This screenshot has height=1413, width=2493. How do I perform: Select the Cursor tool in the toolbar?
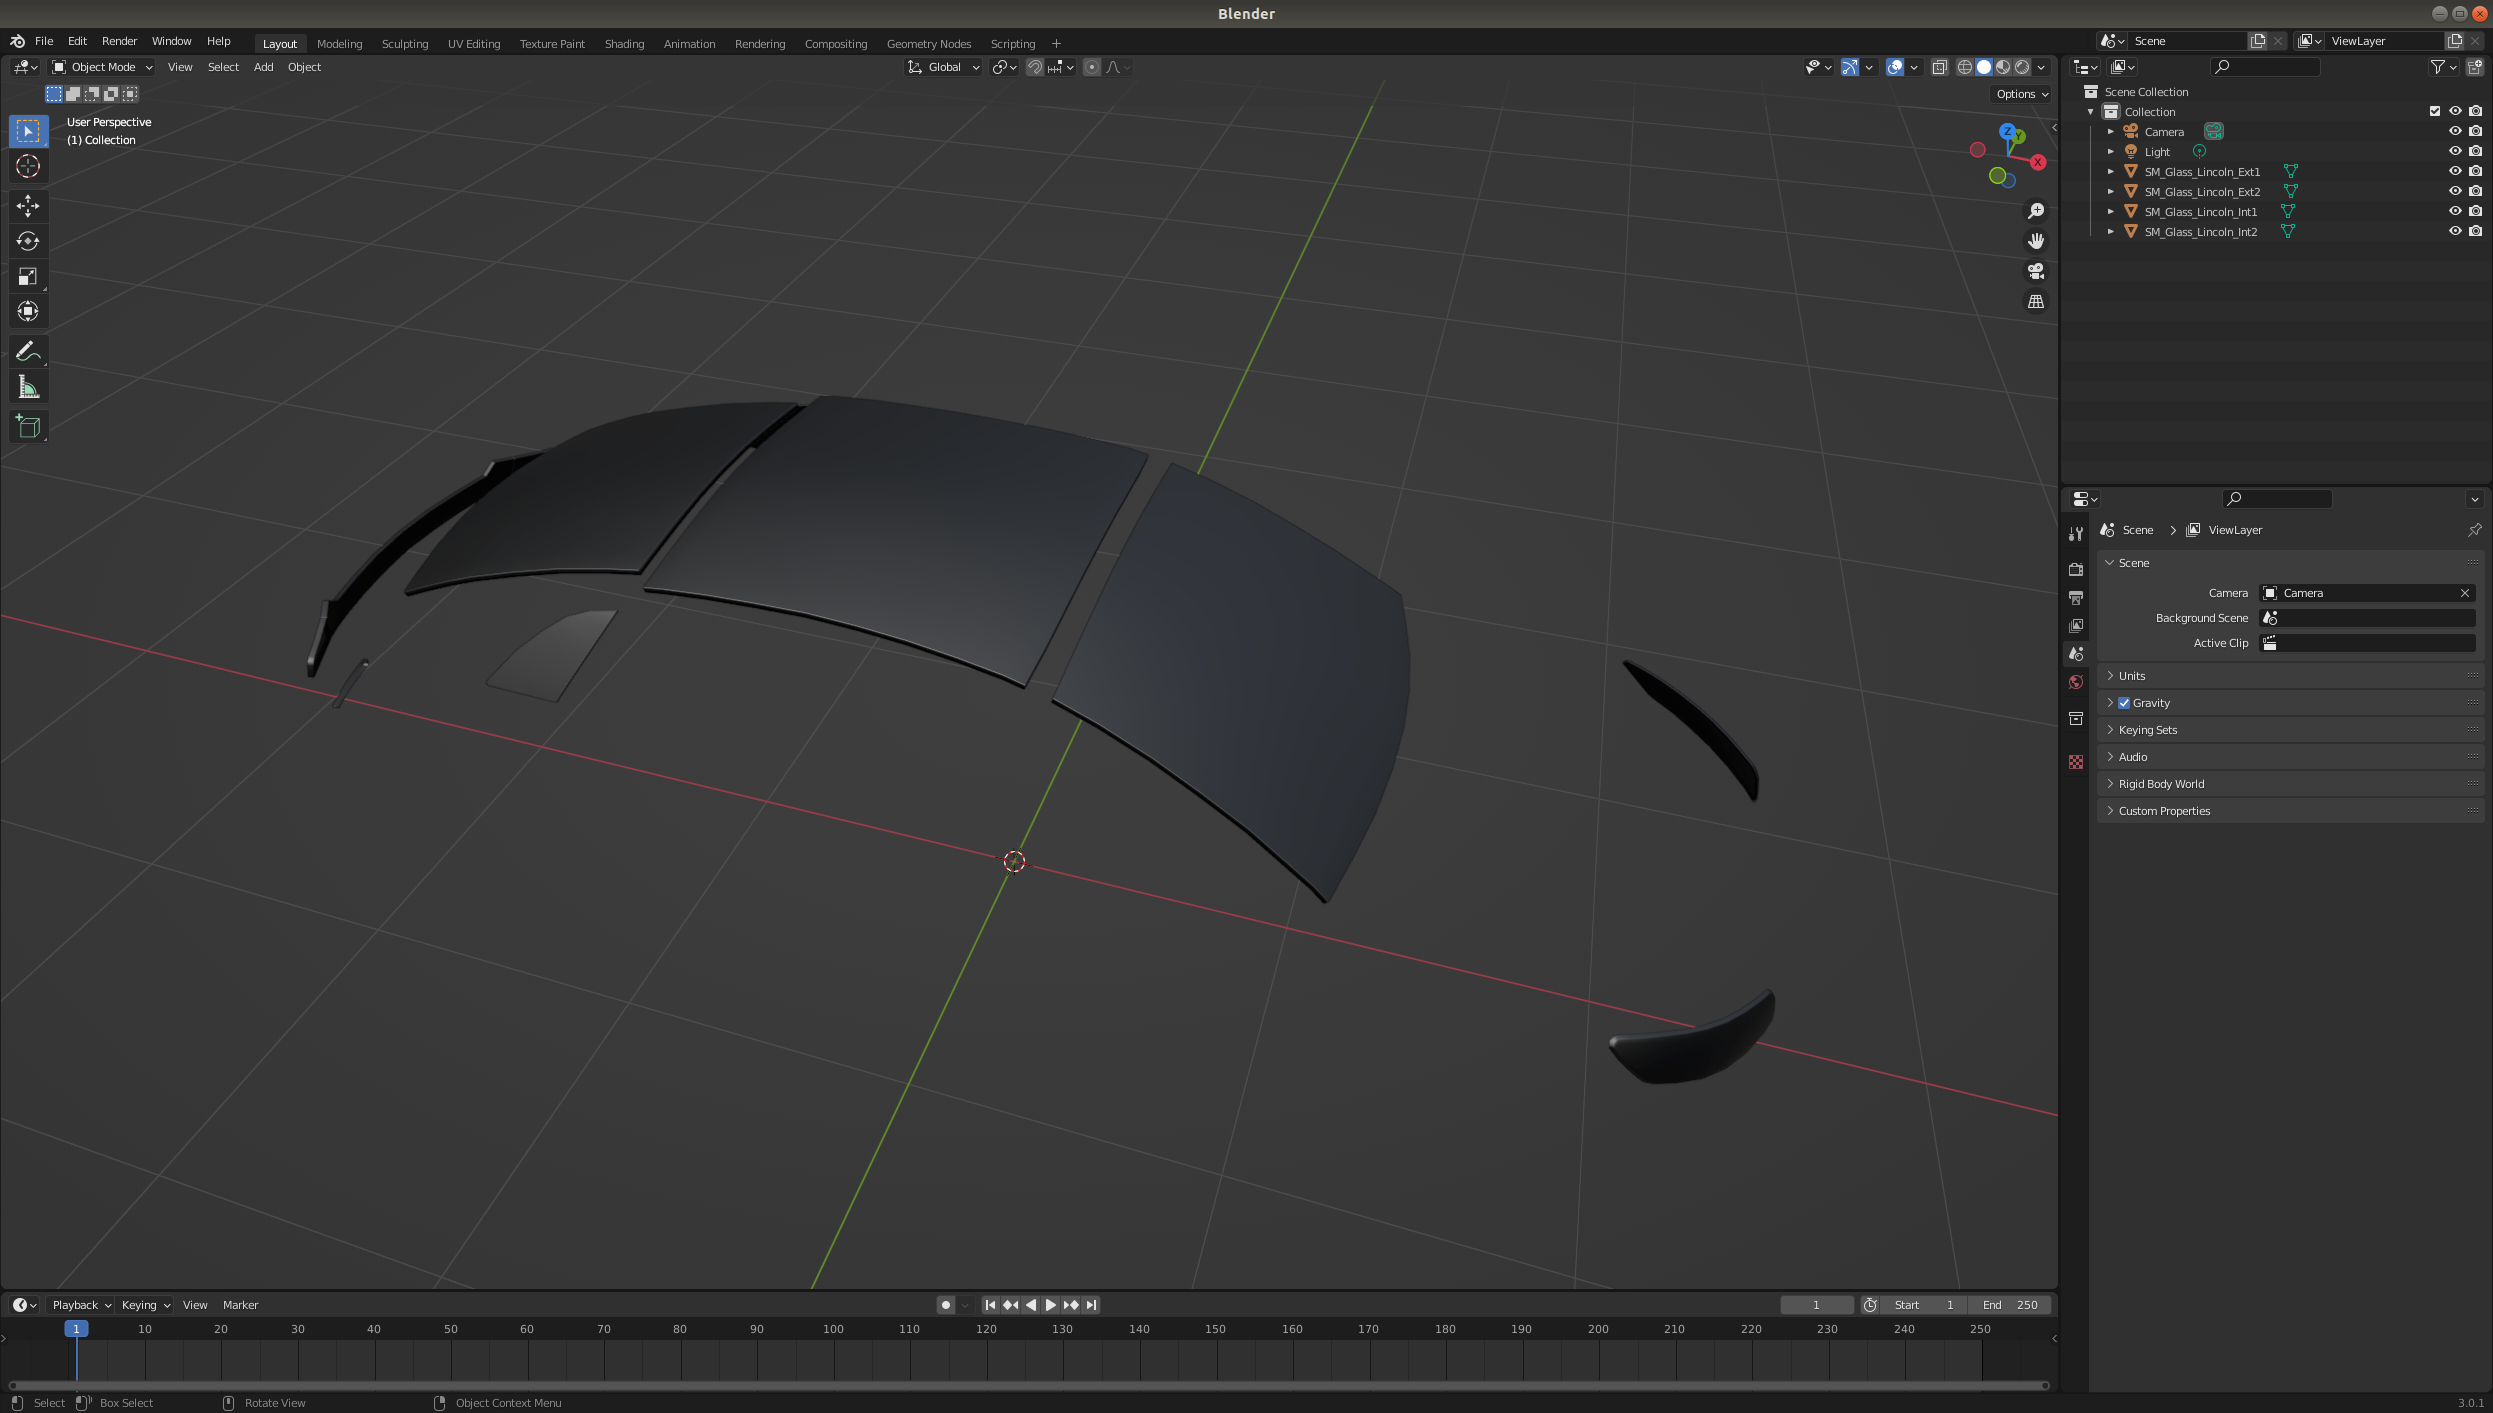pos(28,166)
